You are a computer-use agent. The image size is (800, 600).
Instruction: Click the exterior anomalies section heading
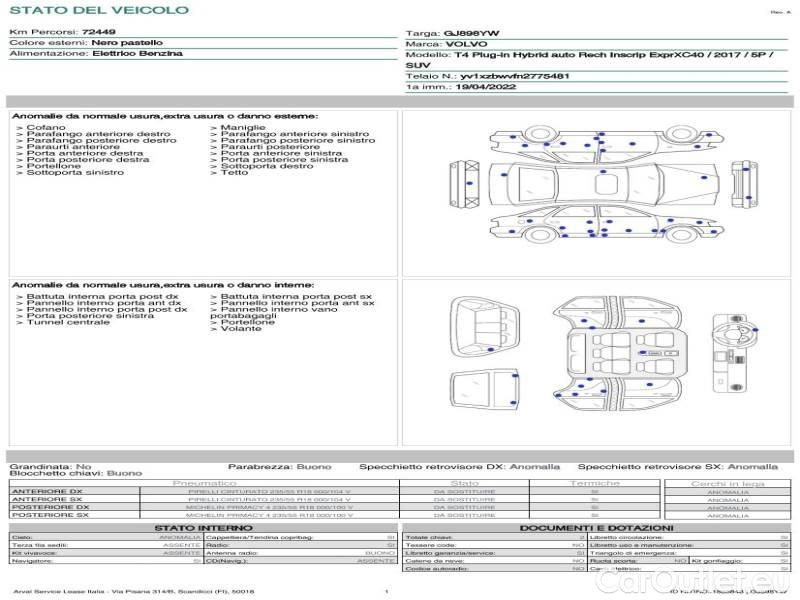click(165, 116)
